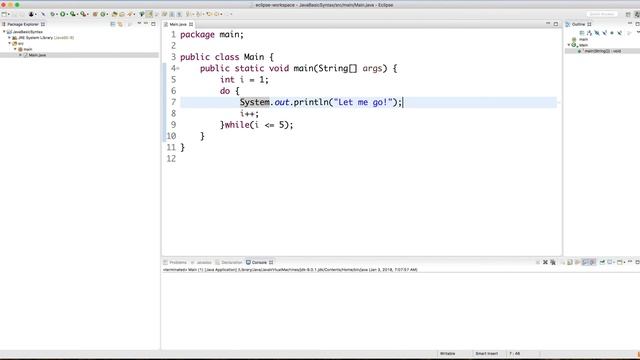Collapse the Main class in Outline
Image resolution: width=640 pixels, height=360 pixels.
point(569,45)
